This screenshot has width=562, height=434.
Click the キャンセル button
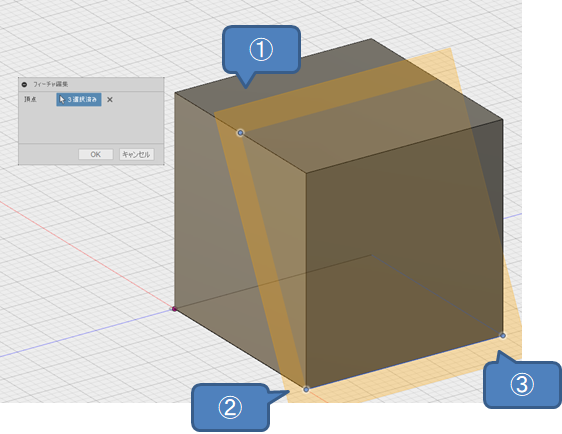(x=136, y=154)
